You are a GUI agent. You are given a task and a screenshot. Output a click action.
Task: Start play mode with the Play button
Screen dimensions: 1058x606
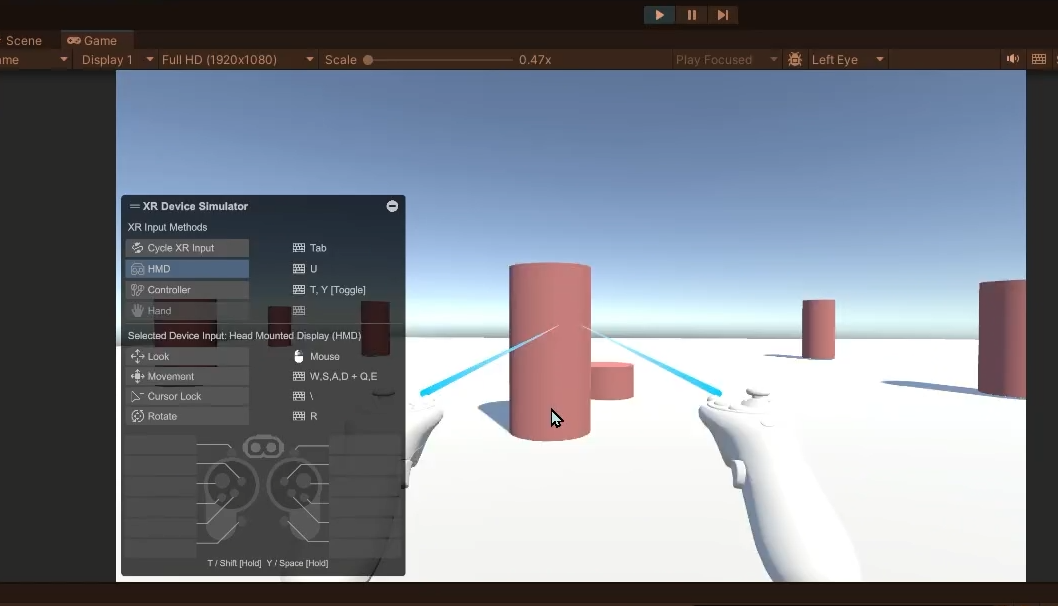tap(659, 15)
